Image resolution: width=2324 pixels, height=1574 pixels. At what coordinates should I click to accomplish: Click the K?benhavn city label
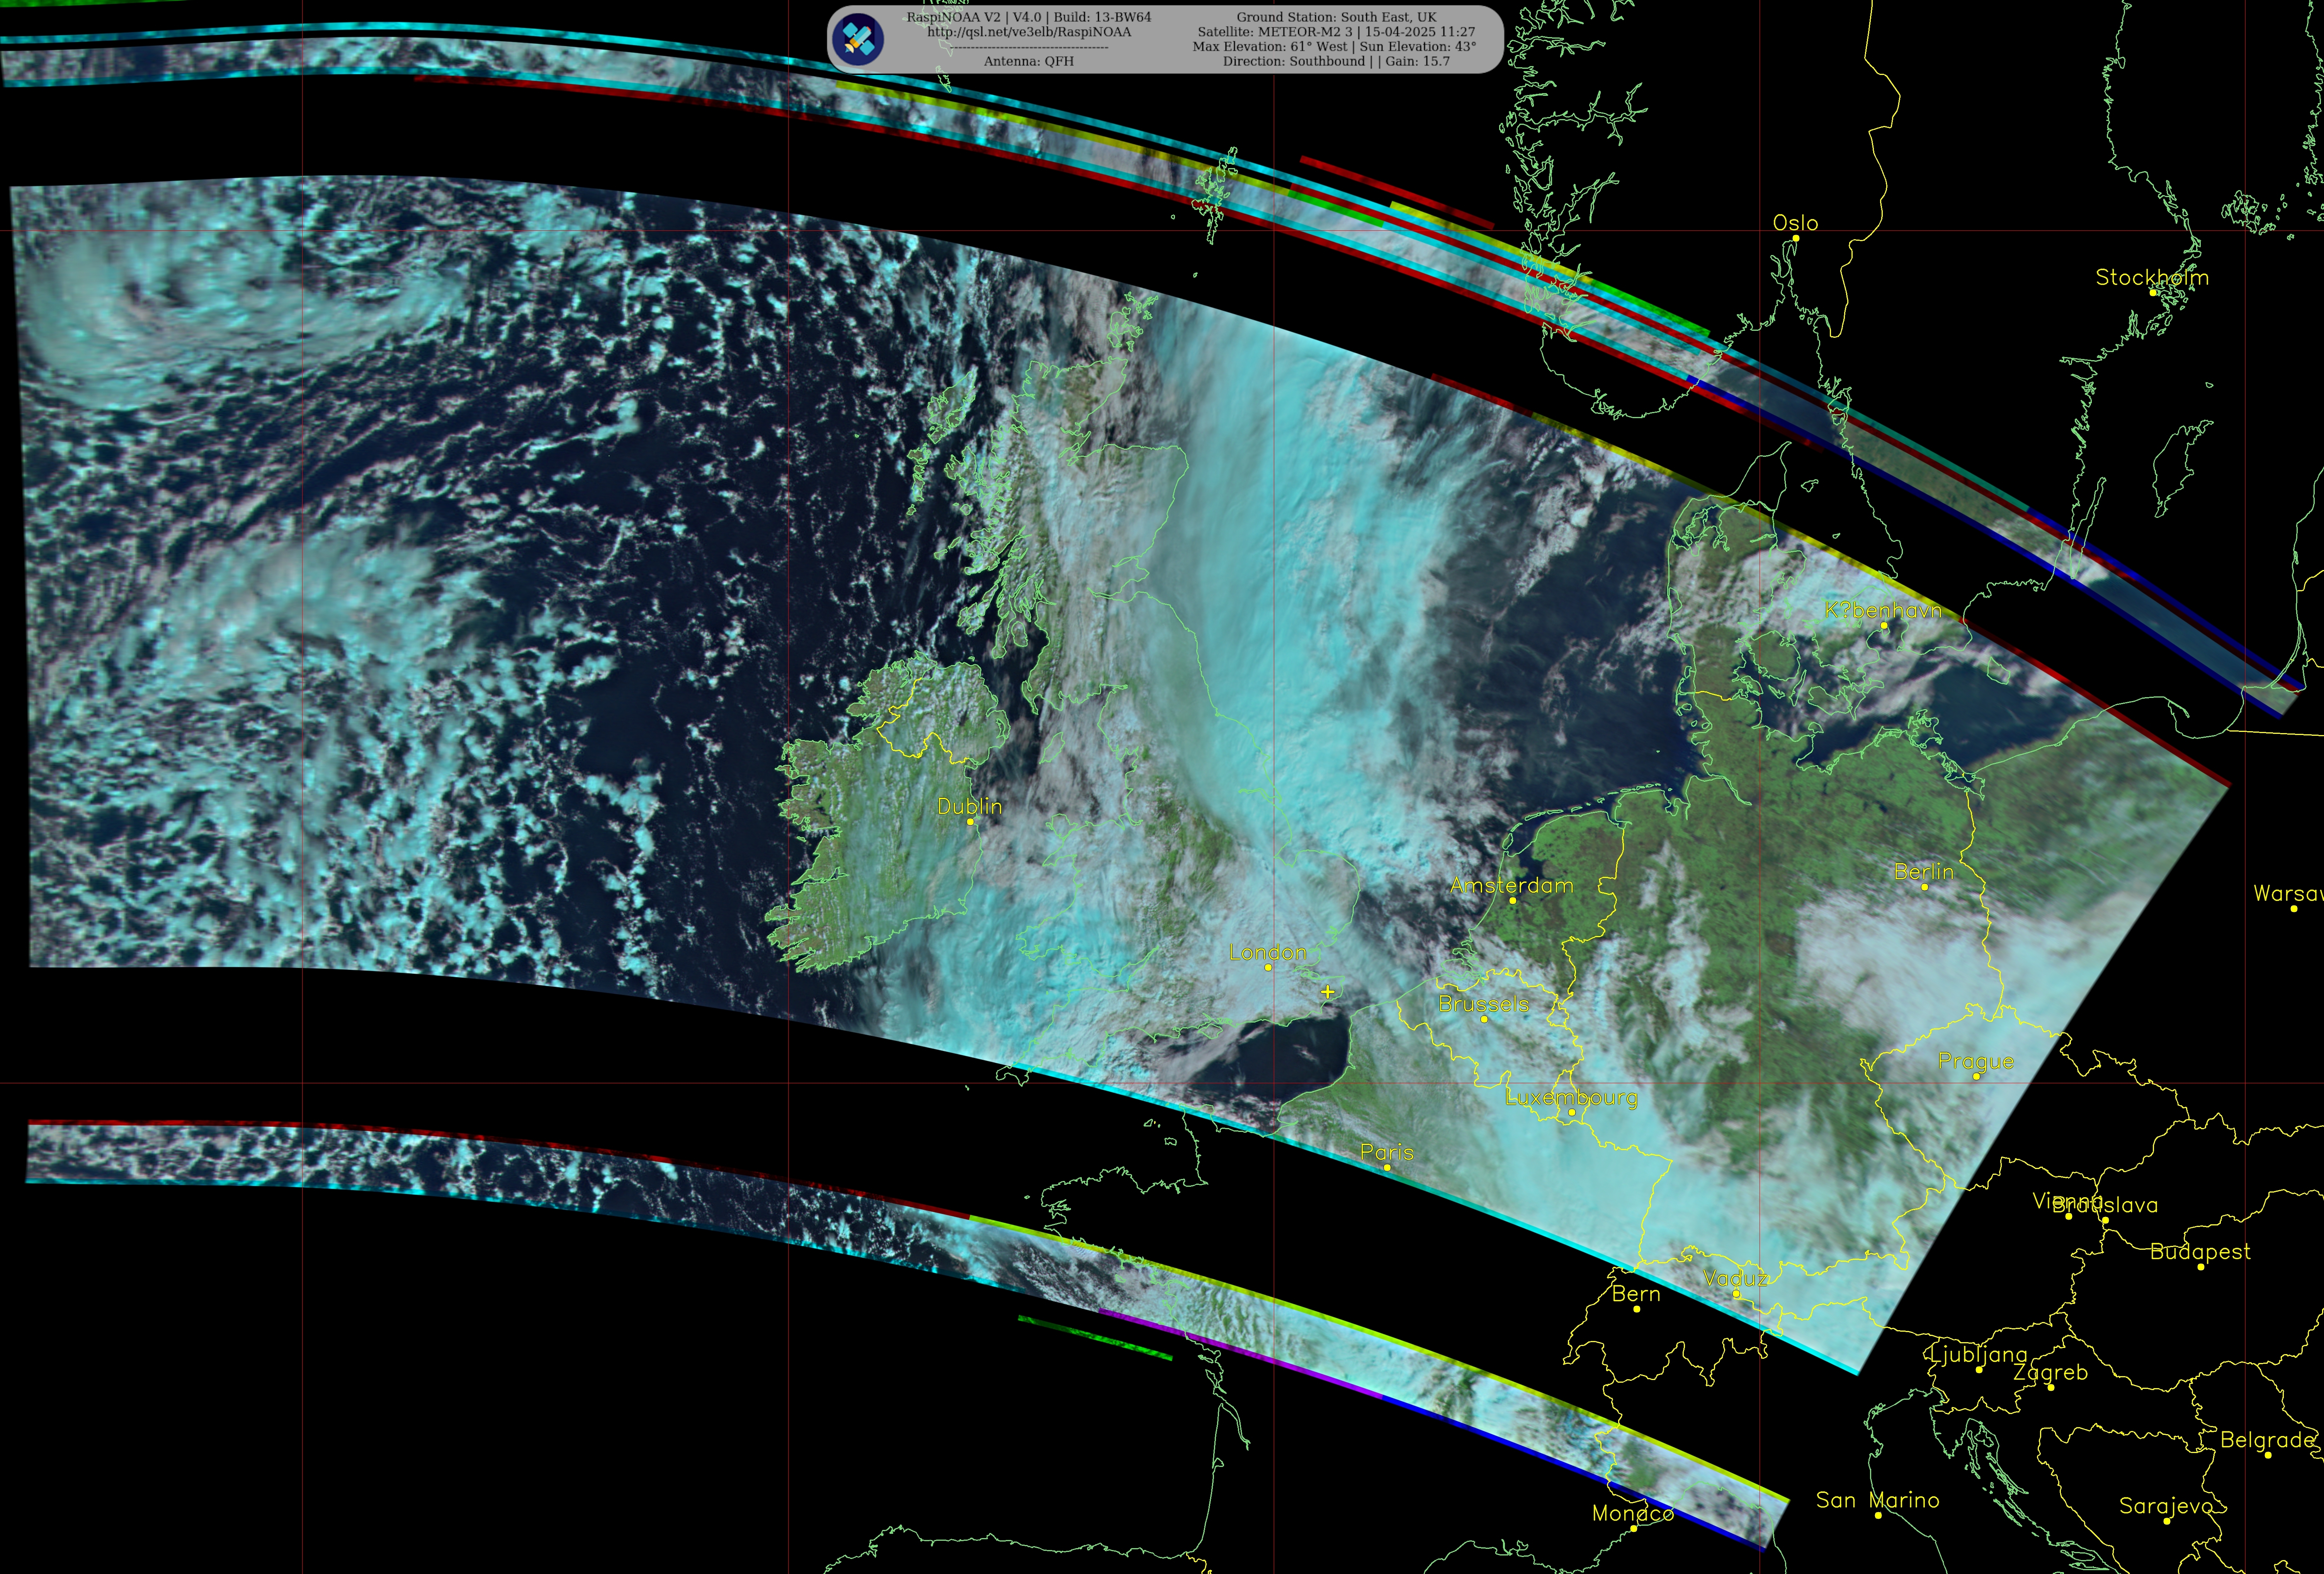pos(1883,610)
